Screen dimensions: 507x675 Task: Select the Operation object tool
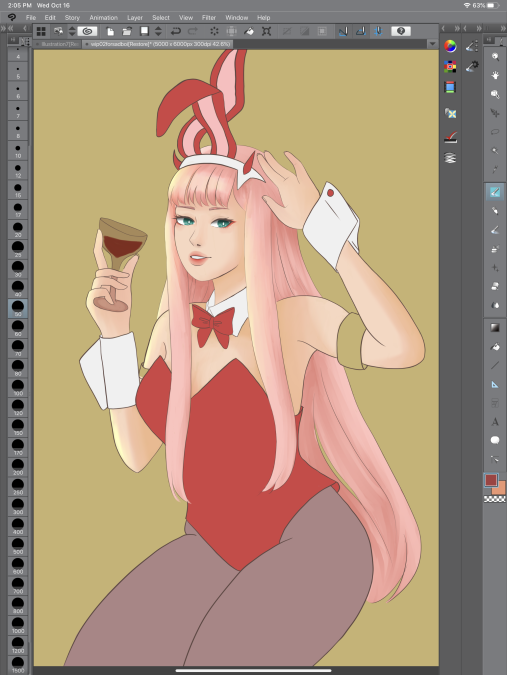click(x=495, y=94)
